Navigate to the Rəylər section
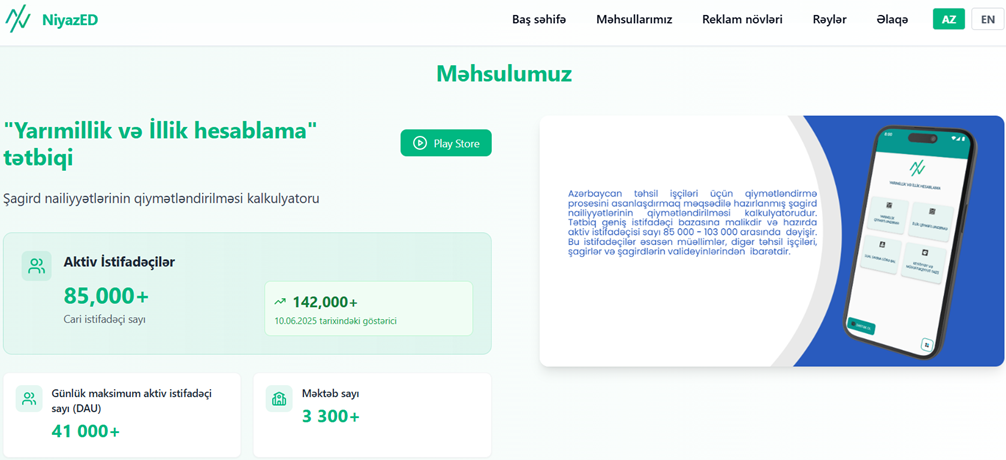1006x460 pixels. (x=829, y=20)
